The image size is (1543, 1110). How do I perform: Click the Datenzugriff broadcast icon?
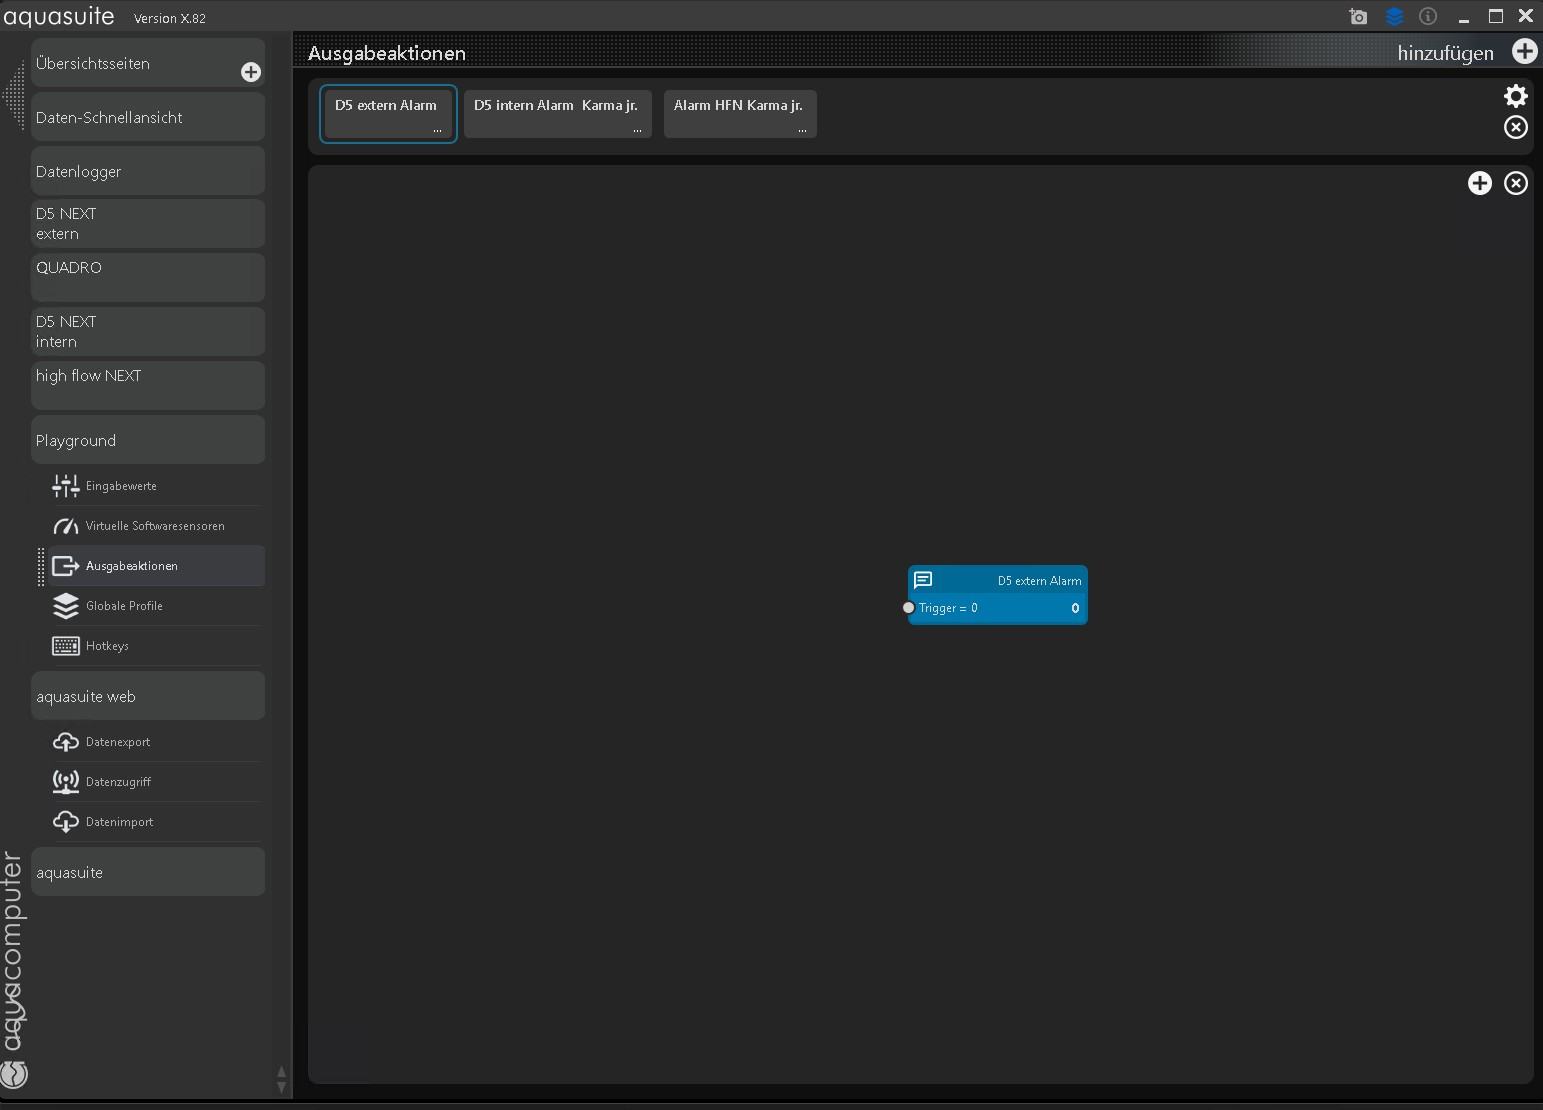66,782
